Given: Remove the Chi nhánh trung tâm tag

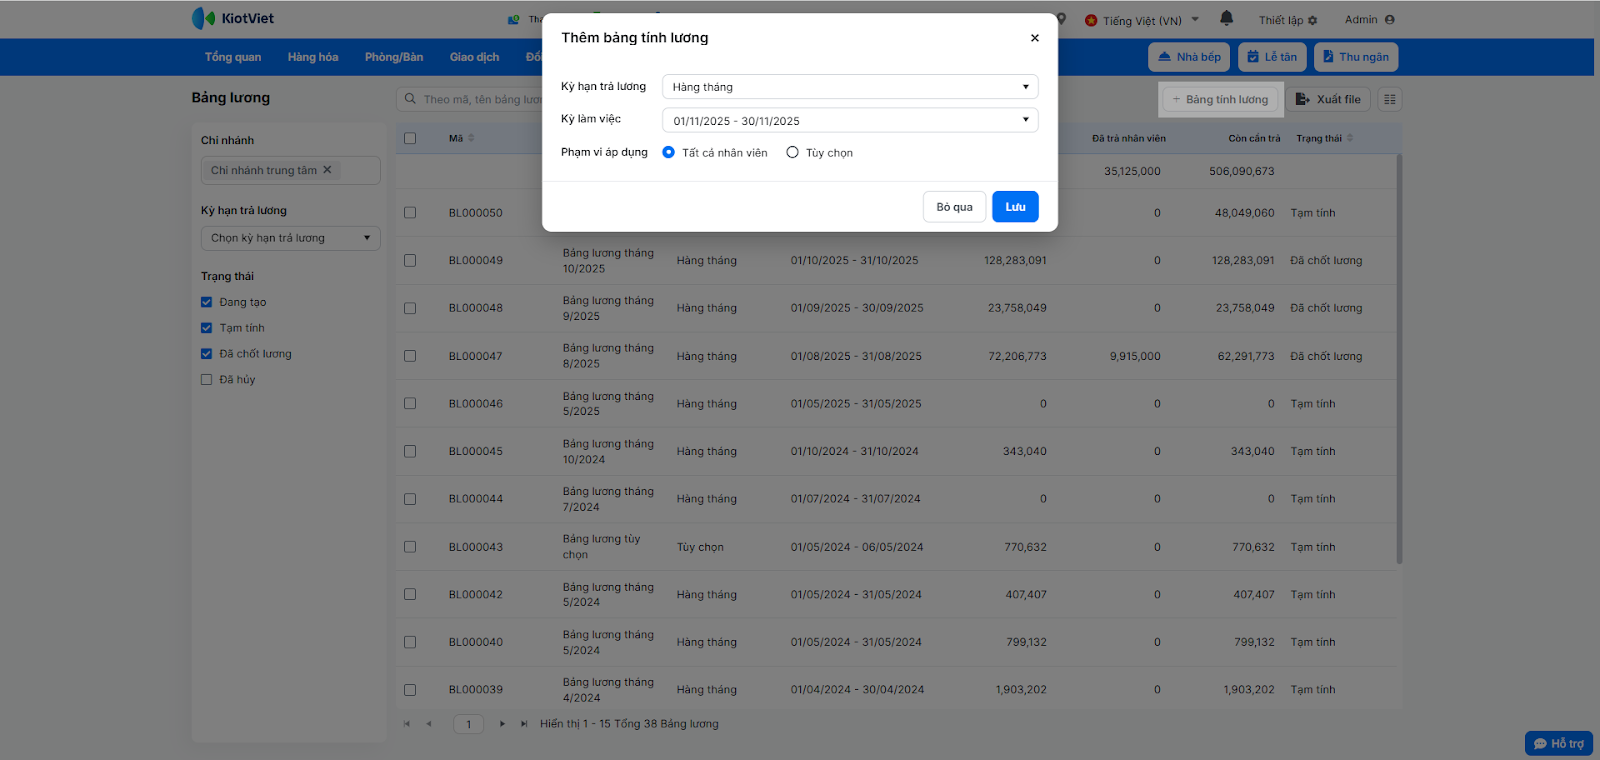Looking at the screenshot, I should tap(327, 170).
